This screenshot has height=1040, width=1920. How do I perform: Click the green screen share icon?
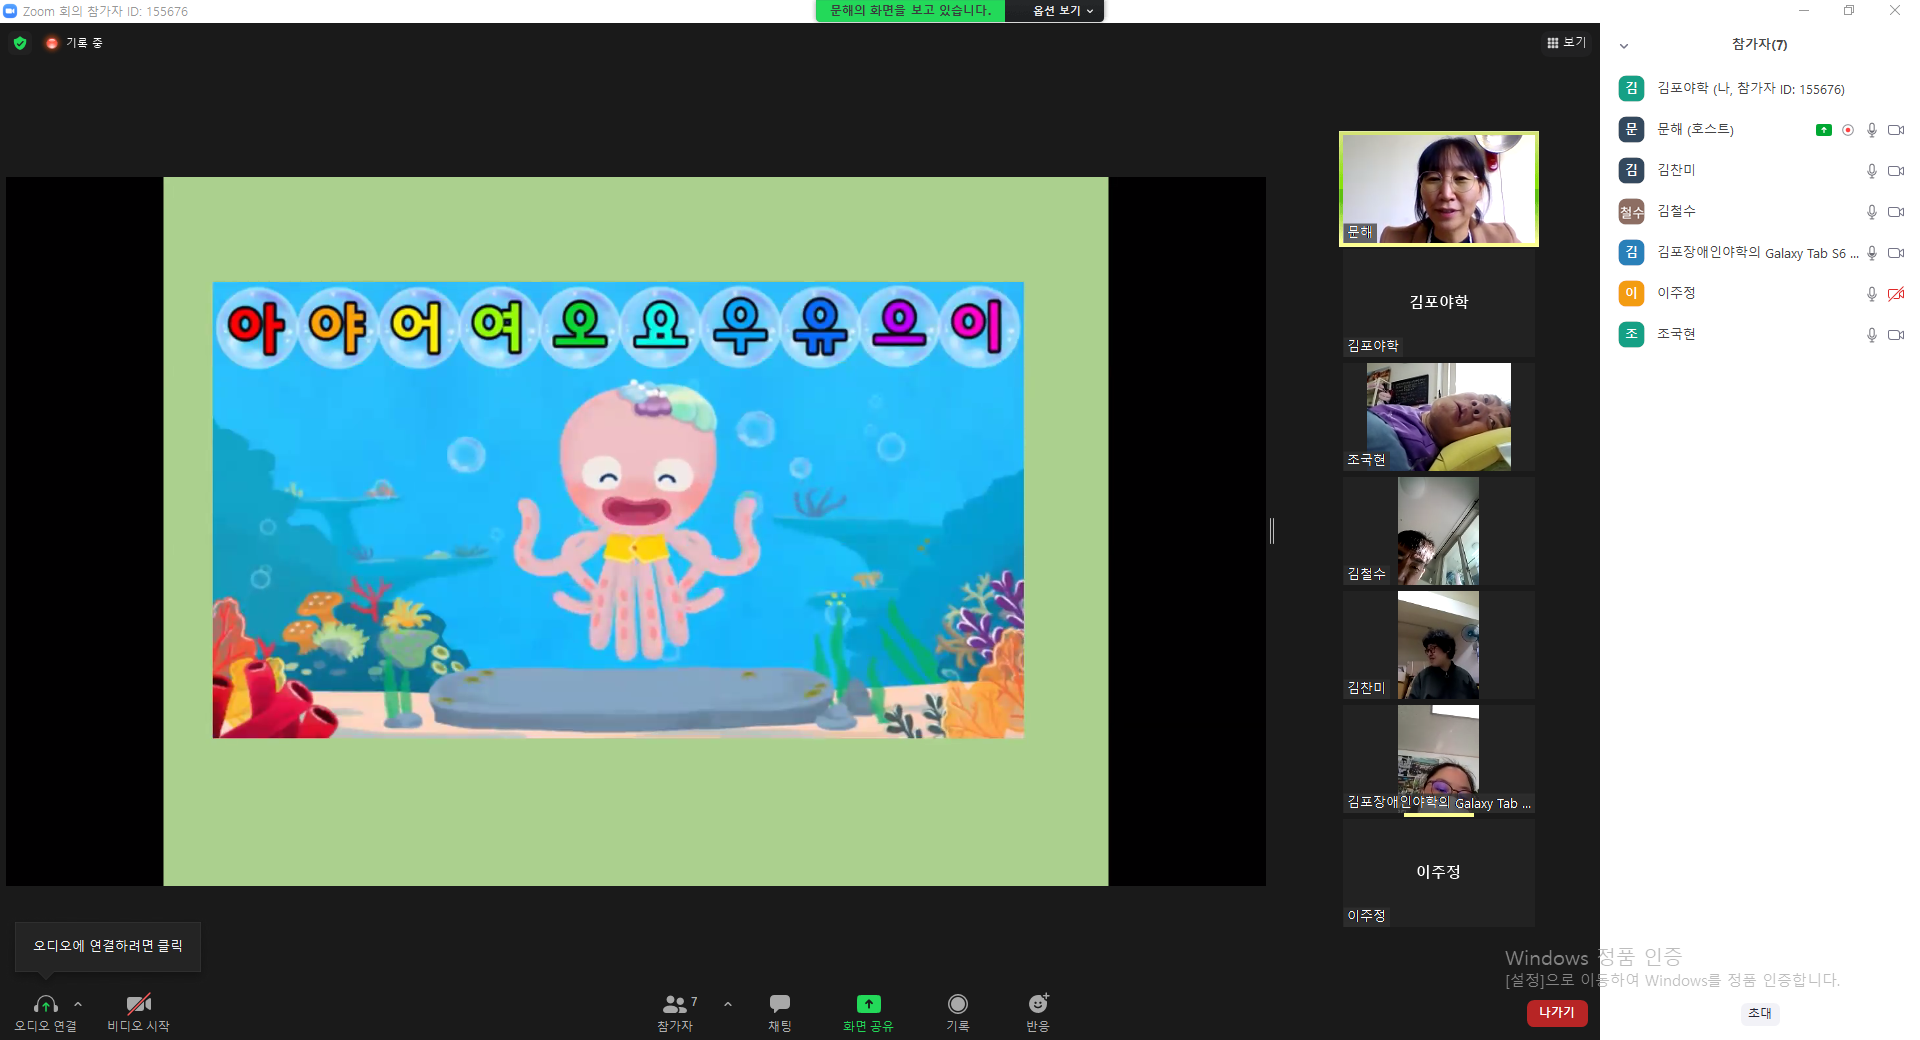click(x=868, y=1003)
